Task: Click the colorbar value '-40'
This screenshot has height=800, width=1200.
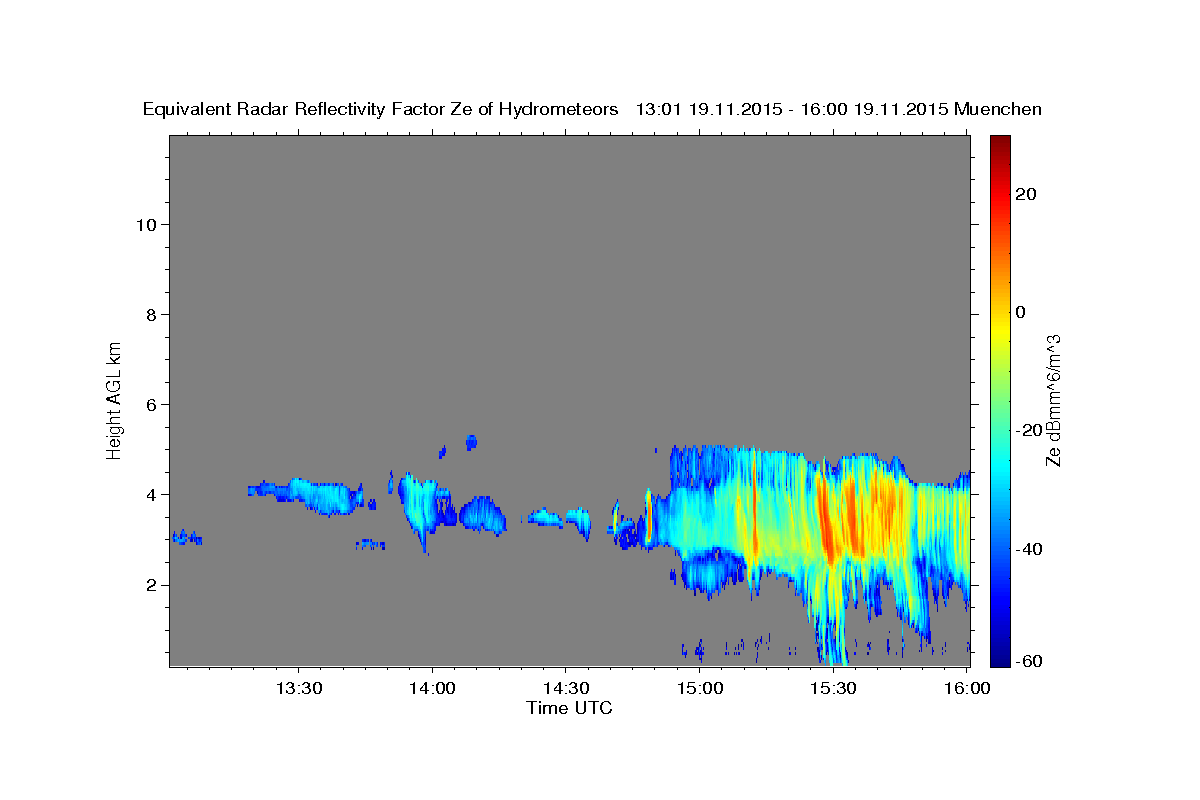Action: (x=1028, y=548)
